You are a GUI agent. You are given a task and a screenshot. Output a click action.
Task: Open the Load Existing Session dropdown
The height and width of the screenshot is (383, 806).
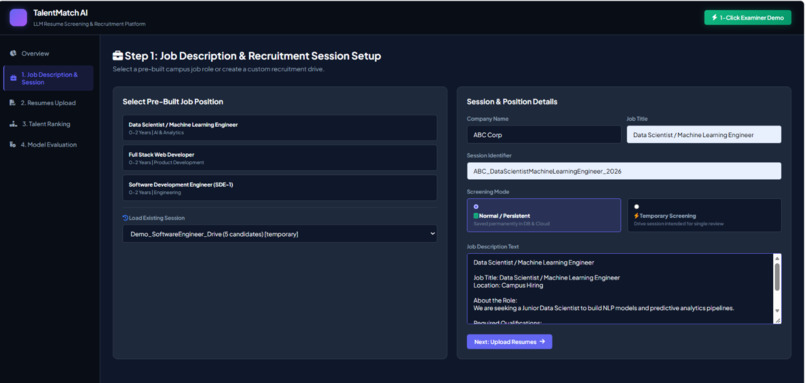pyautogui.click(x=280, y=234)
